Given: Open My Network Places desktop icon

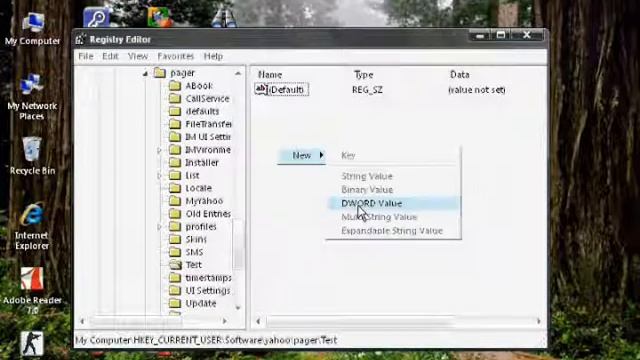Looking at the screenshot, I should coord(32,97).
